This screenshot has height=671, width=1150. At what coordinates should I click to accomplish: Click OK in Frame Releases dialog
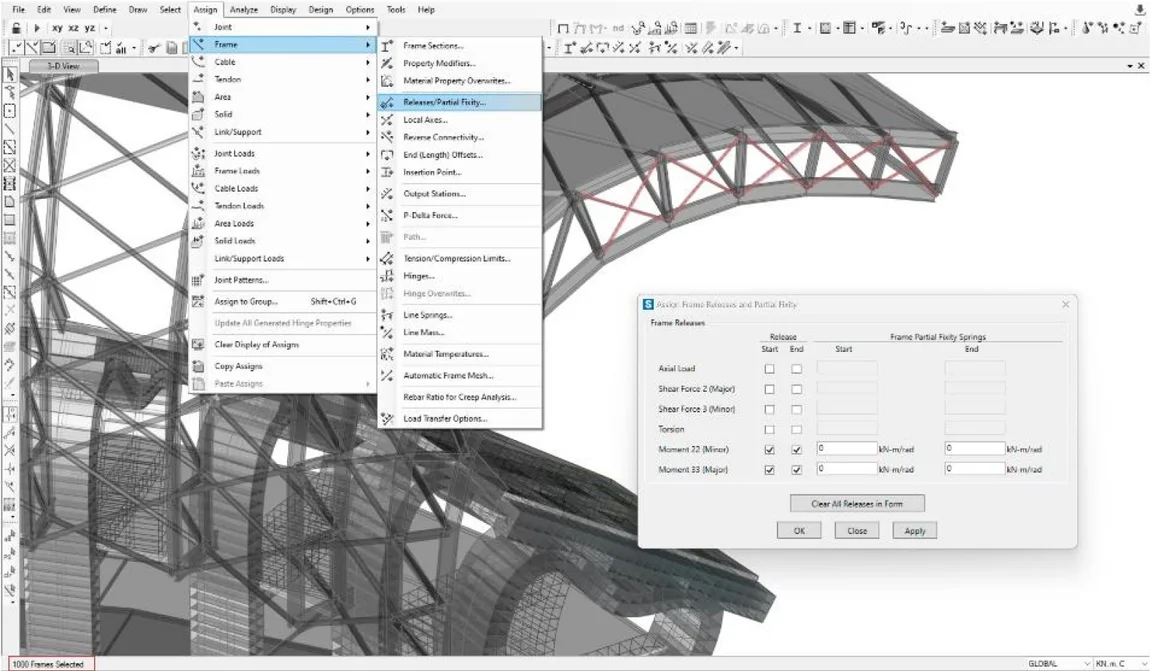tap(799, 531)
